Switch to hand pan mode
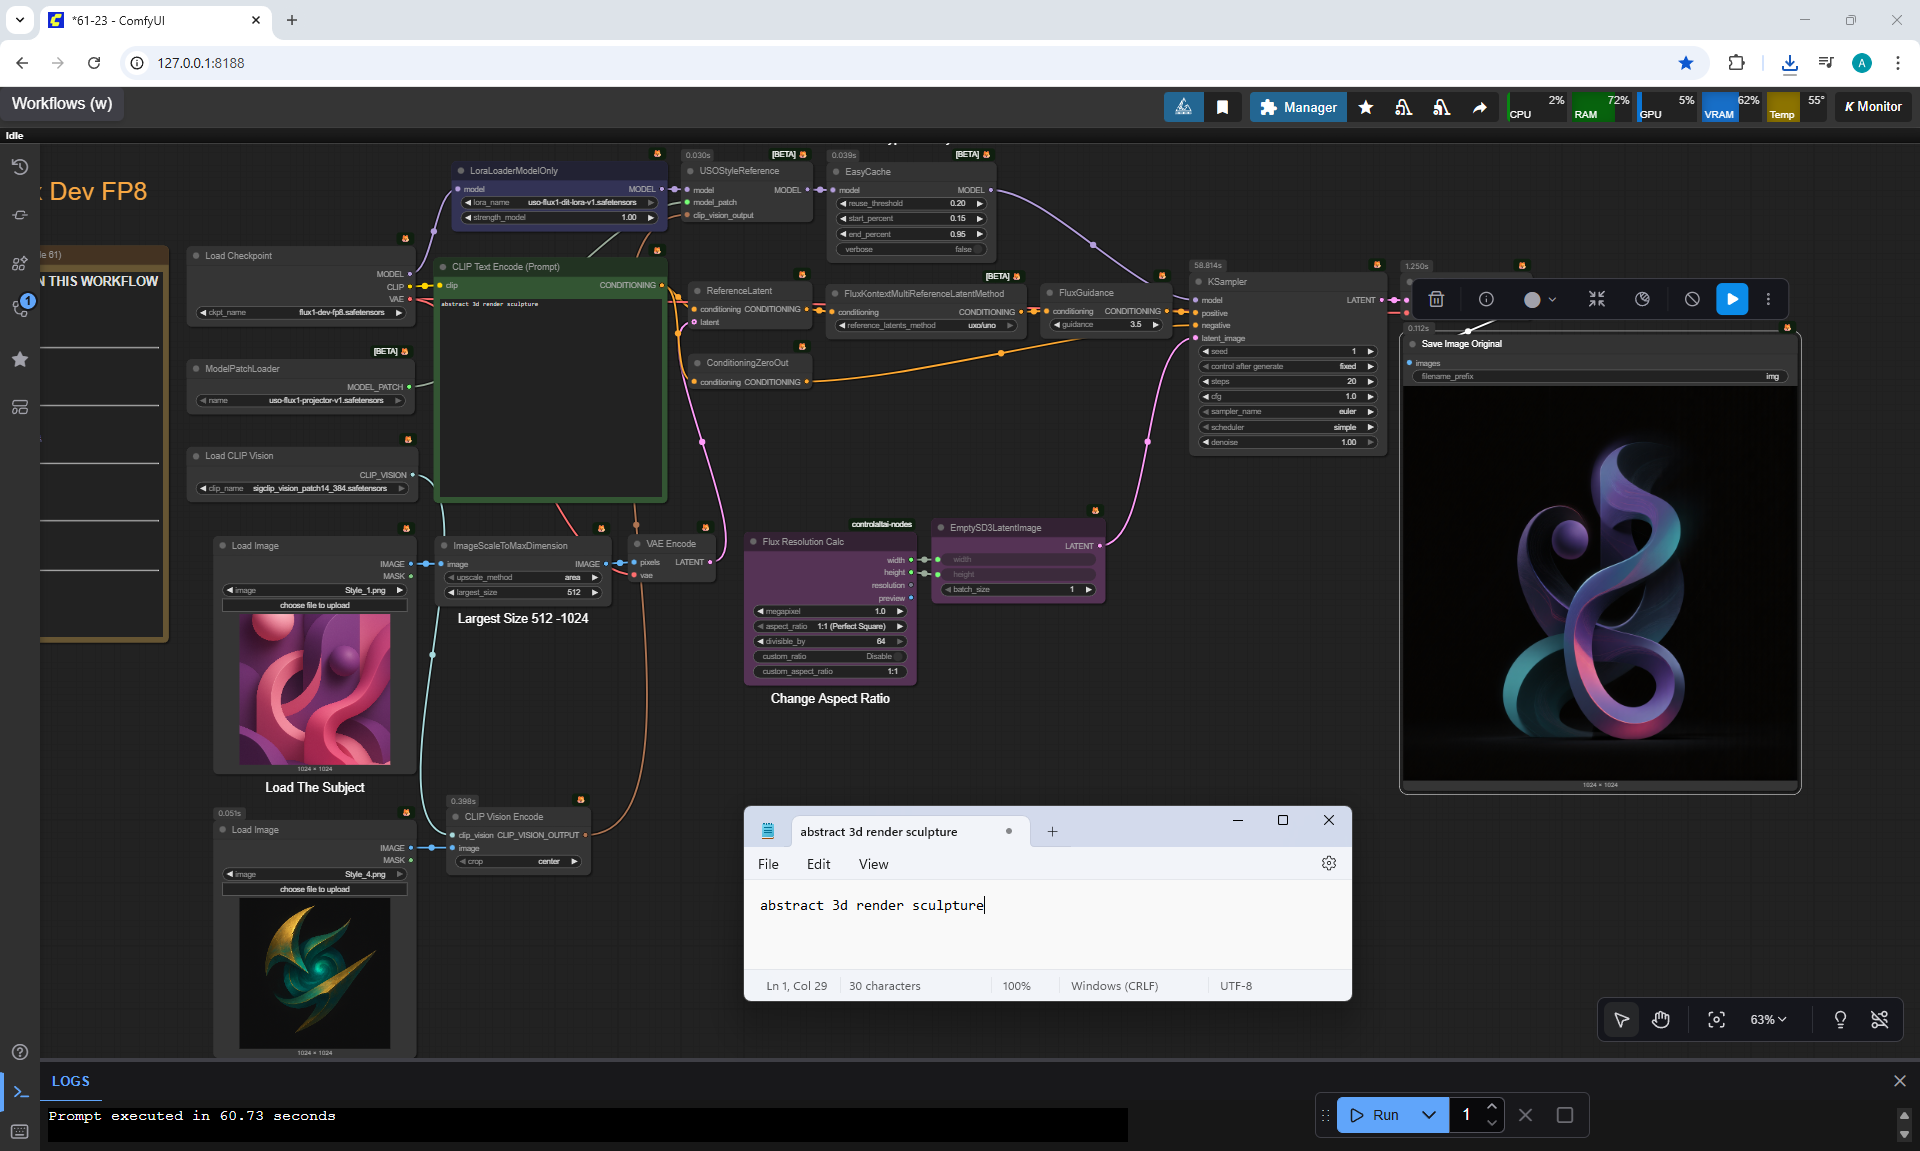The image size is (1920, 1151). click(x=1661, y=1019)
